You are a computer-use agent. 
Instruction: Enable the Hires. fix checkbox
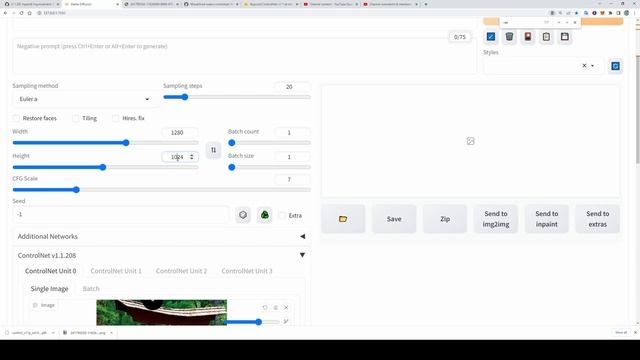tap(116, 118)
